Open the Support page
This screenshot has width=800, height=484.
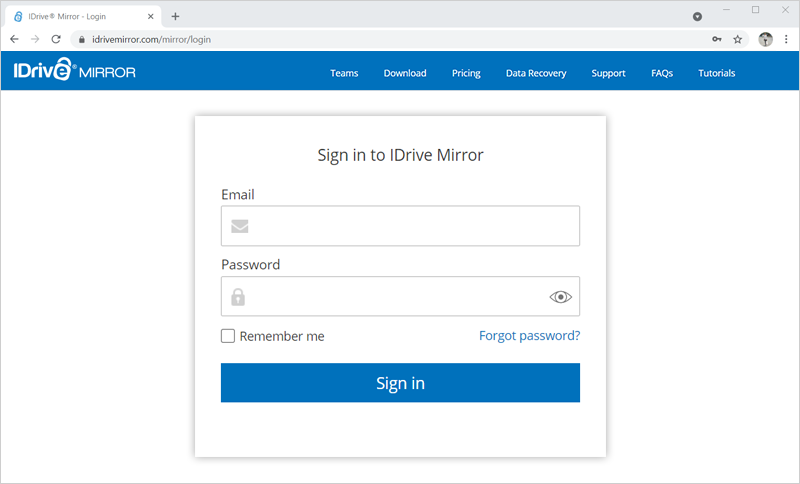608,73
